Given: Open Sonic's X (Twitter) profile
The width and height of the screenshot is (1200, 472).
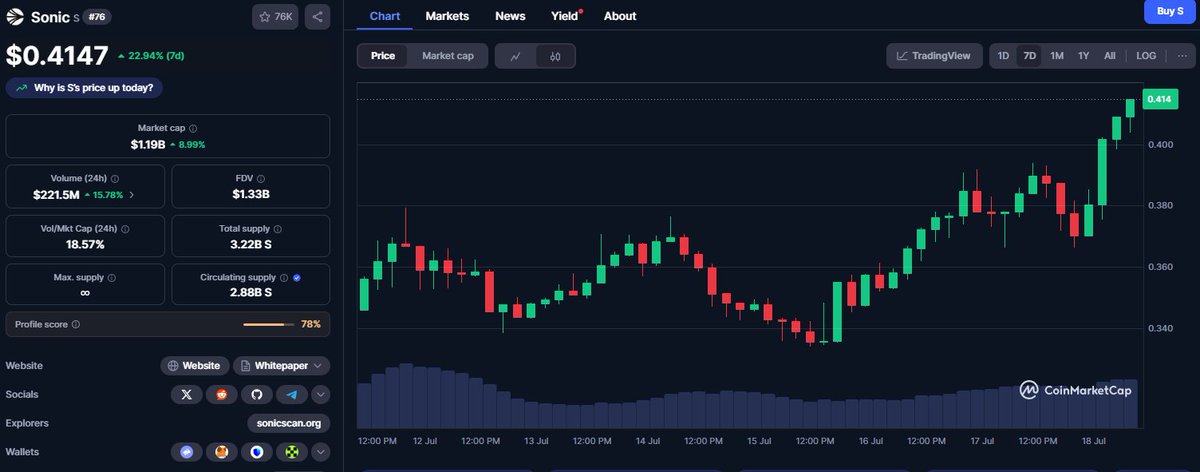Looking at the screenshot, I should 186,394.
